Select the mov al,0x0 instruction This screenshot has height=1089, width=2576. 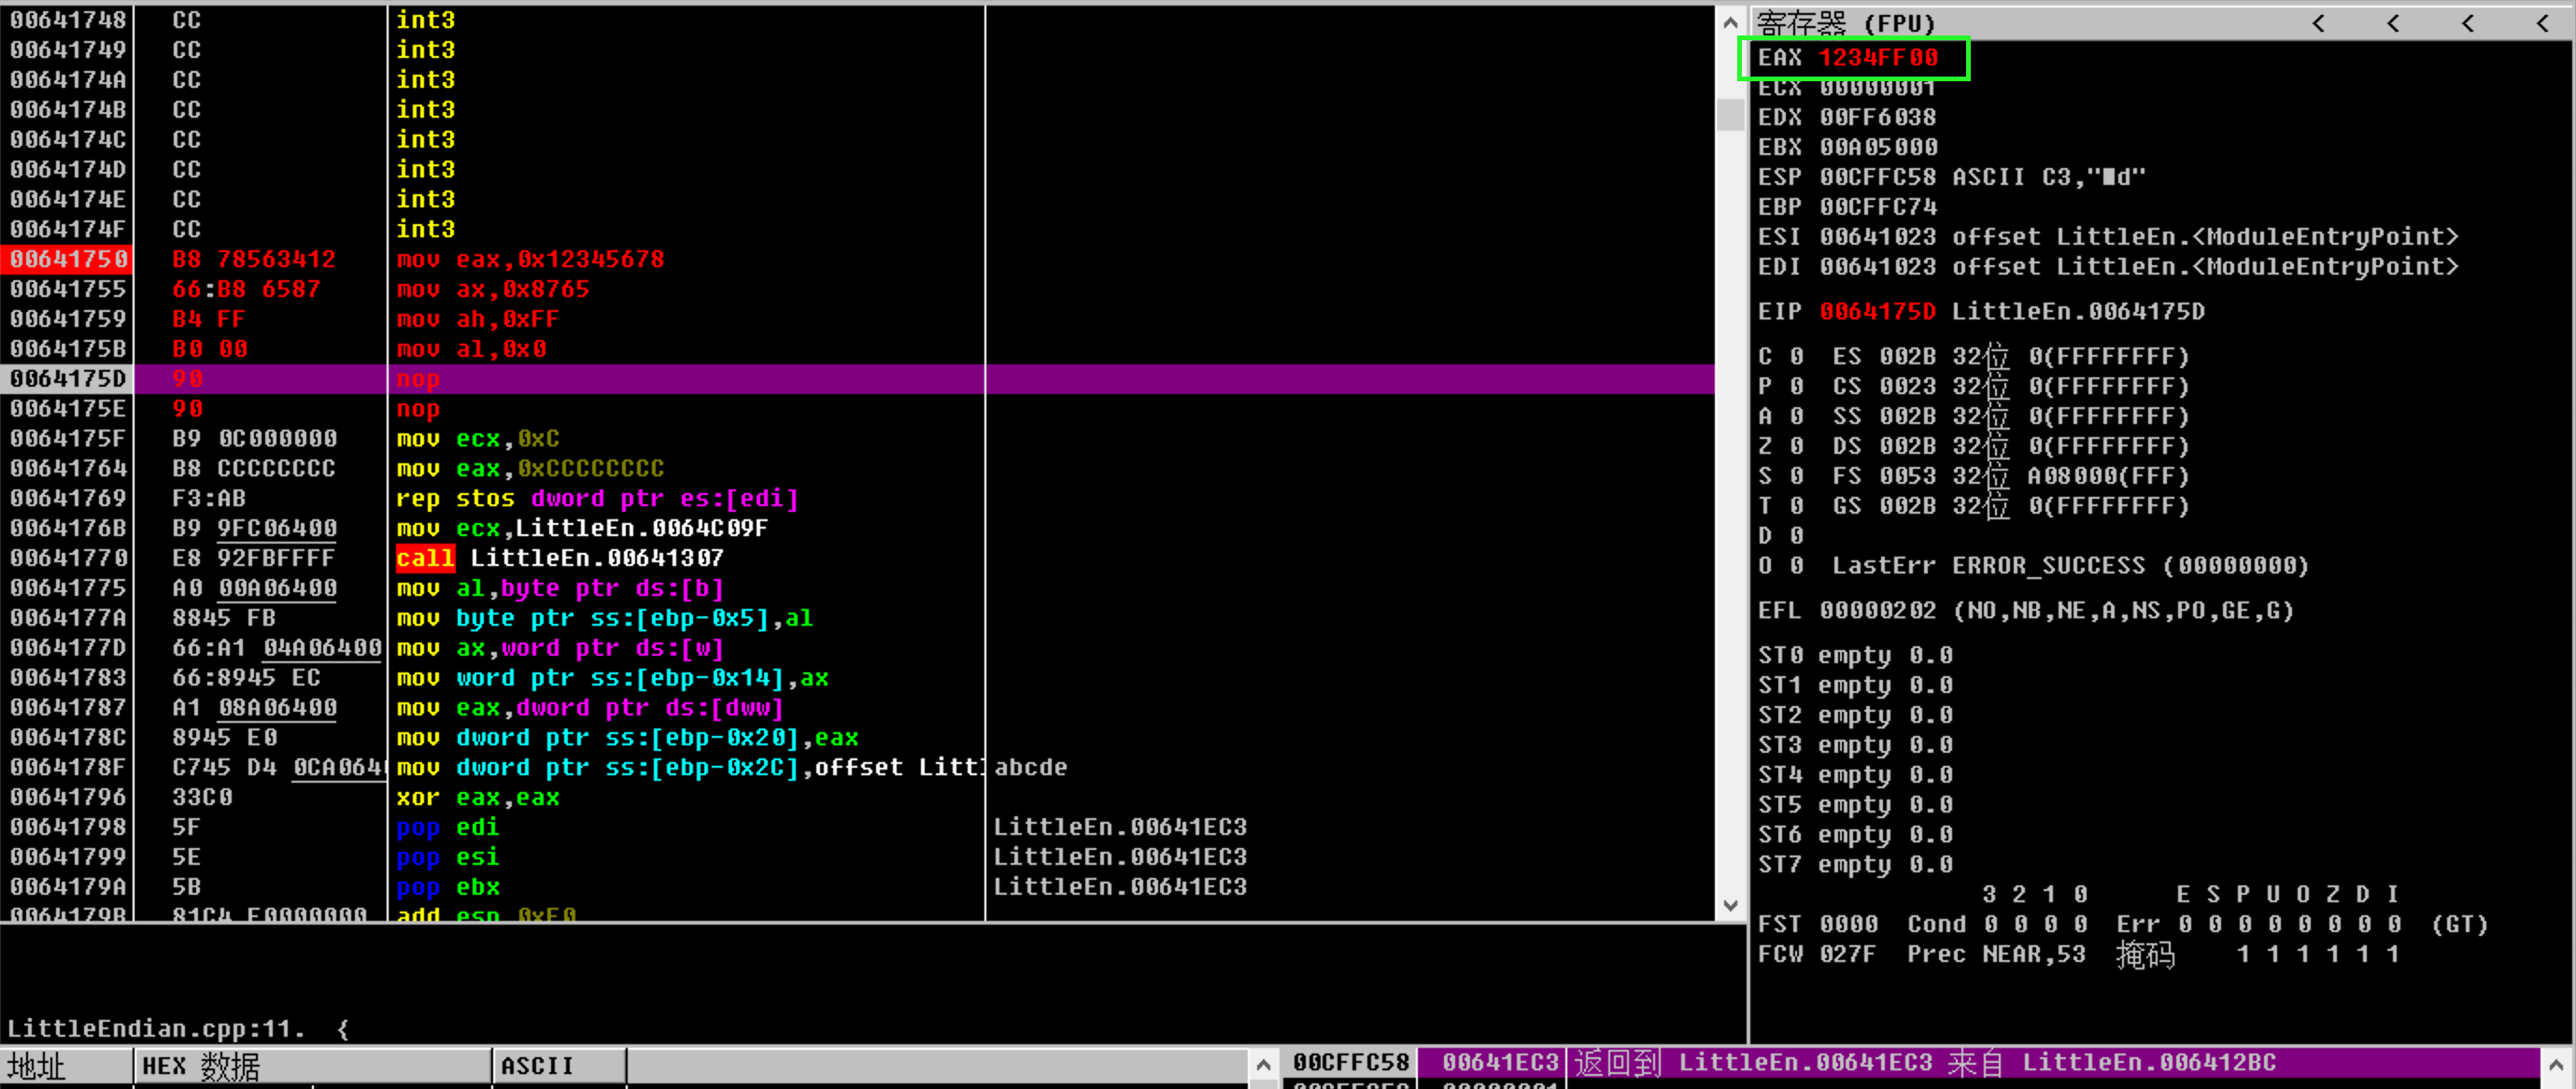click(x=471, y=350)
